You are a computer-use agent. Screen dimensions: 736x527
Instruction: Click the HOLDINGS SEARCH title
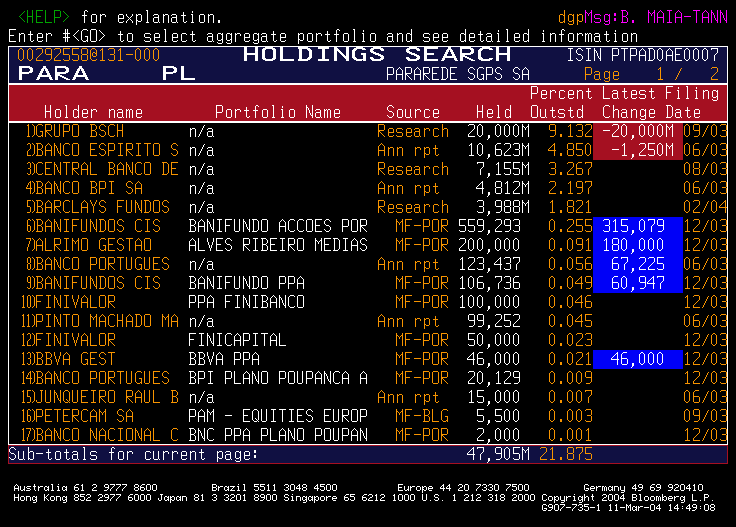click(x=377, y=54)
